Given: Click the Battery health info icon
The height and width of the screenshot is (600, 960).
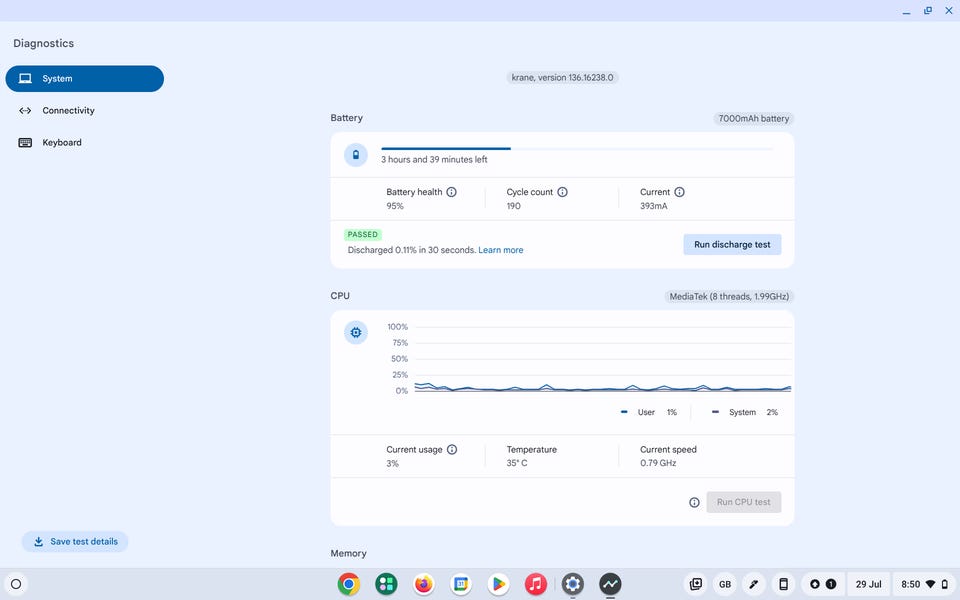Looking at the screenshot, I should (x=451, y=192).
